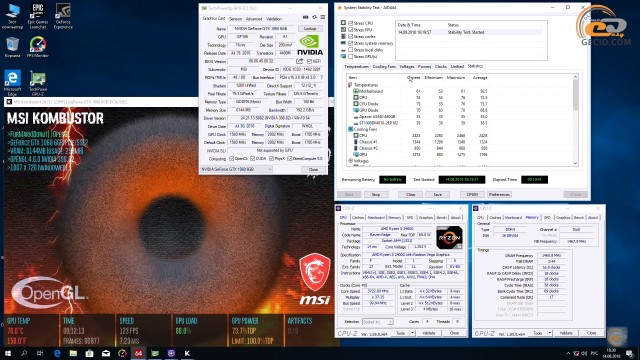640x360 pixels.
Task: Toggle CUDA checkbox in GPU-Z
Action: coord(252,158)
